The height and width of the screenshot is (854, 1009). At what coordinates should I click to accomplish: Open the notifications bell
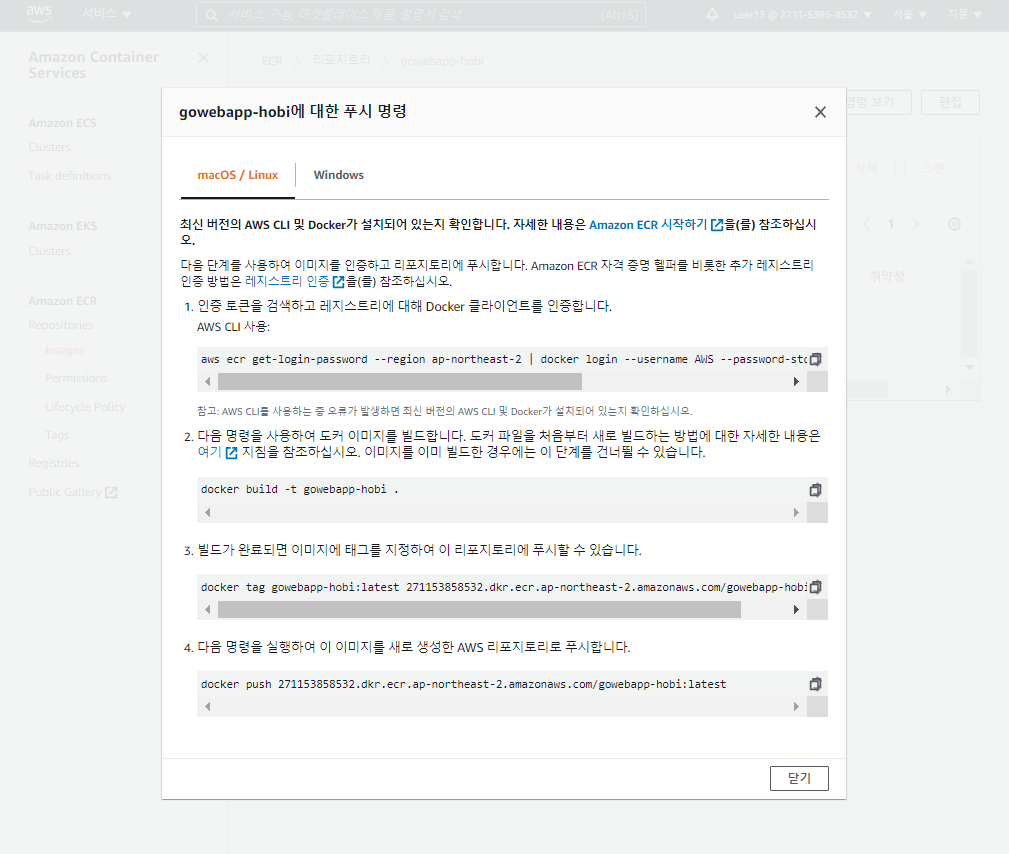pos(712,14)
